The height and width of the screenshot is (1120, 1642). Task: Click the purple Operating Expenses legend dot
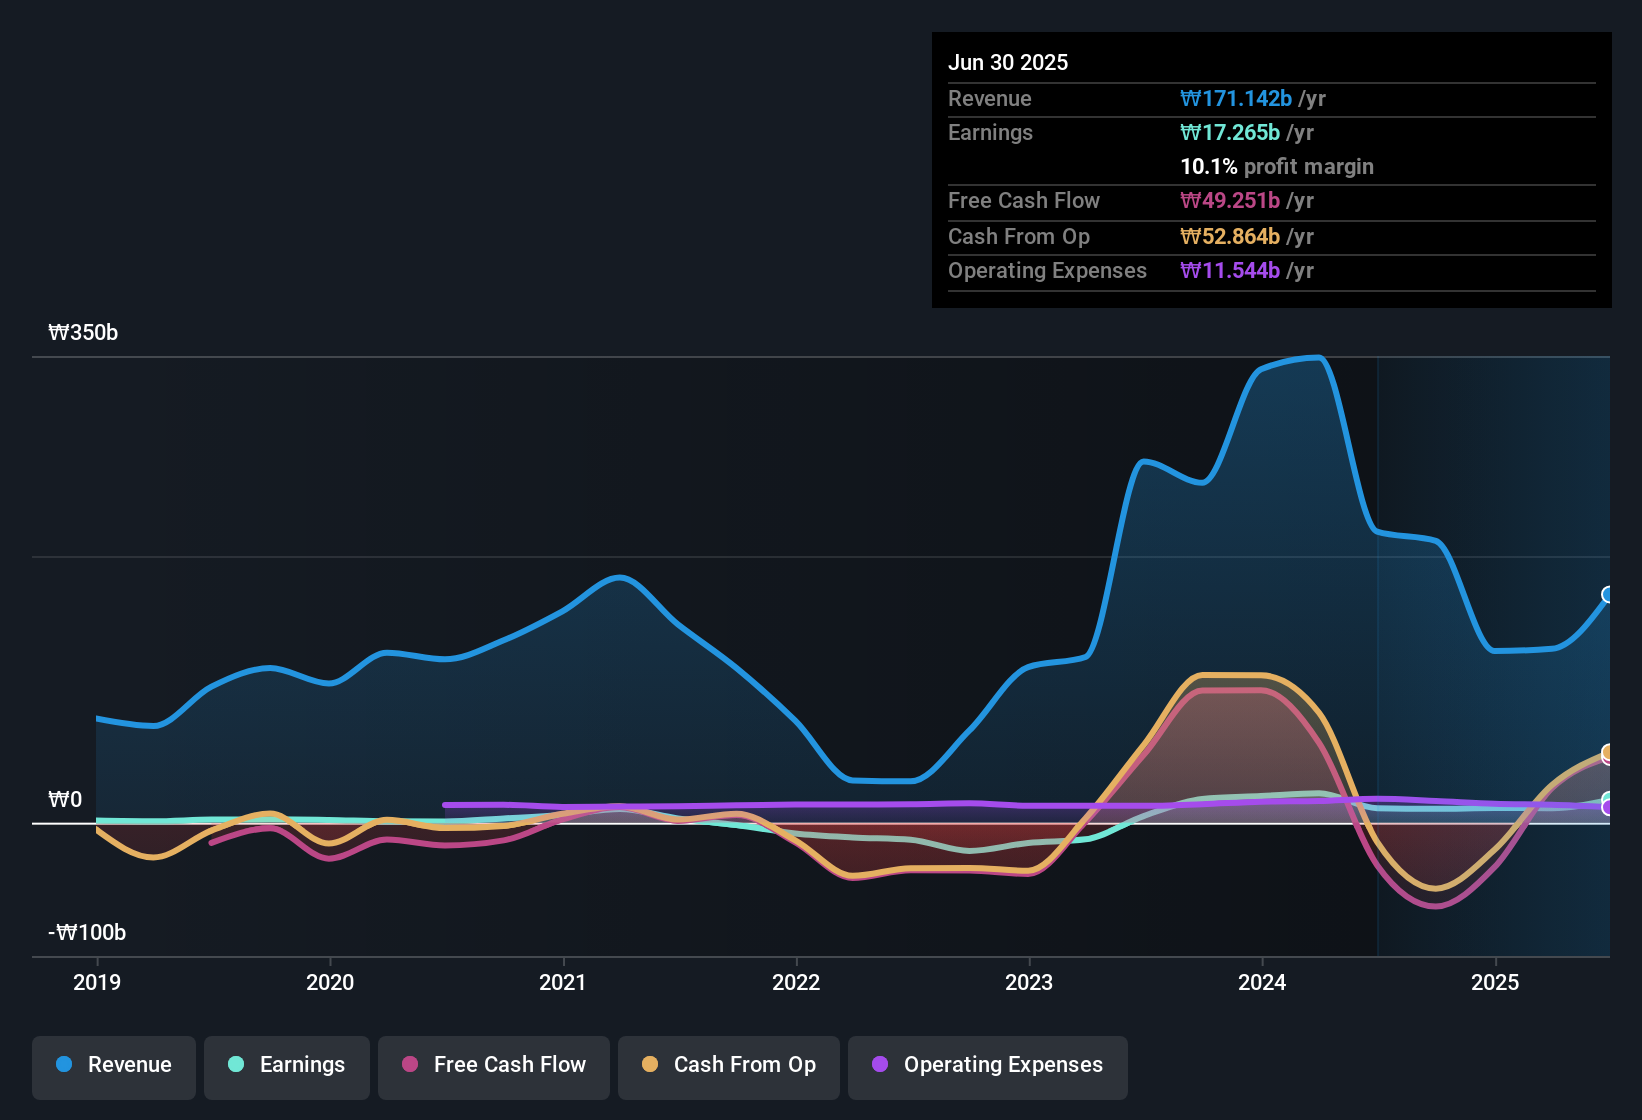[880, 1064]
